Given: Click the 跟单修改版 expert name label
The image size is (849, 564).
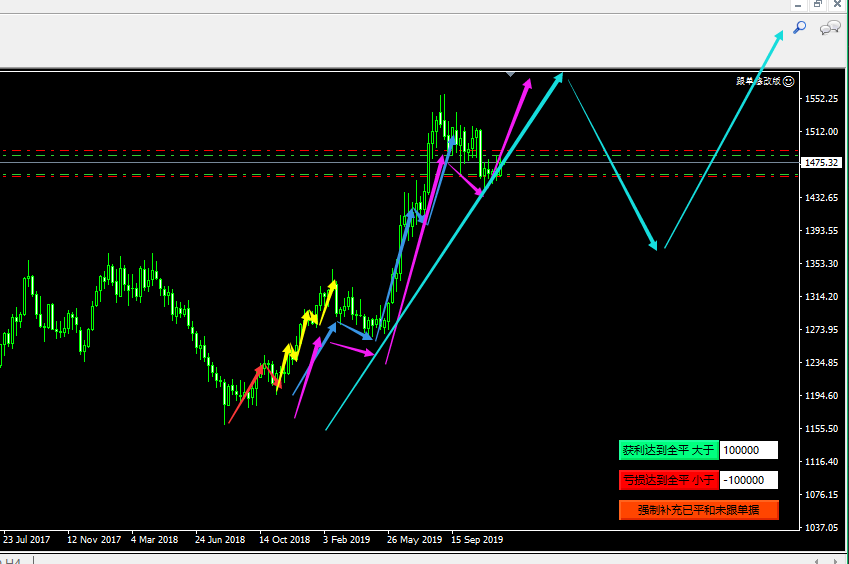Looking at the screenshot, I should tap(758, 82).
